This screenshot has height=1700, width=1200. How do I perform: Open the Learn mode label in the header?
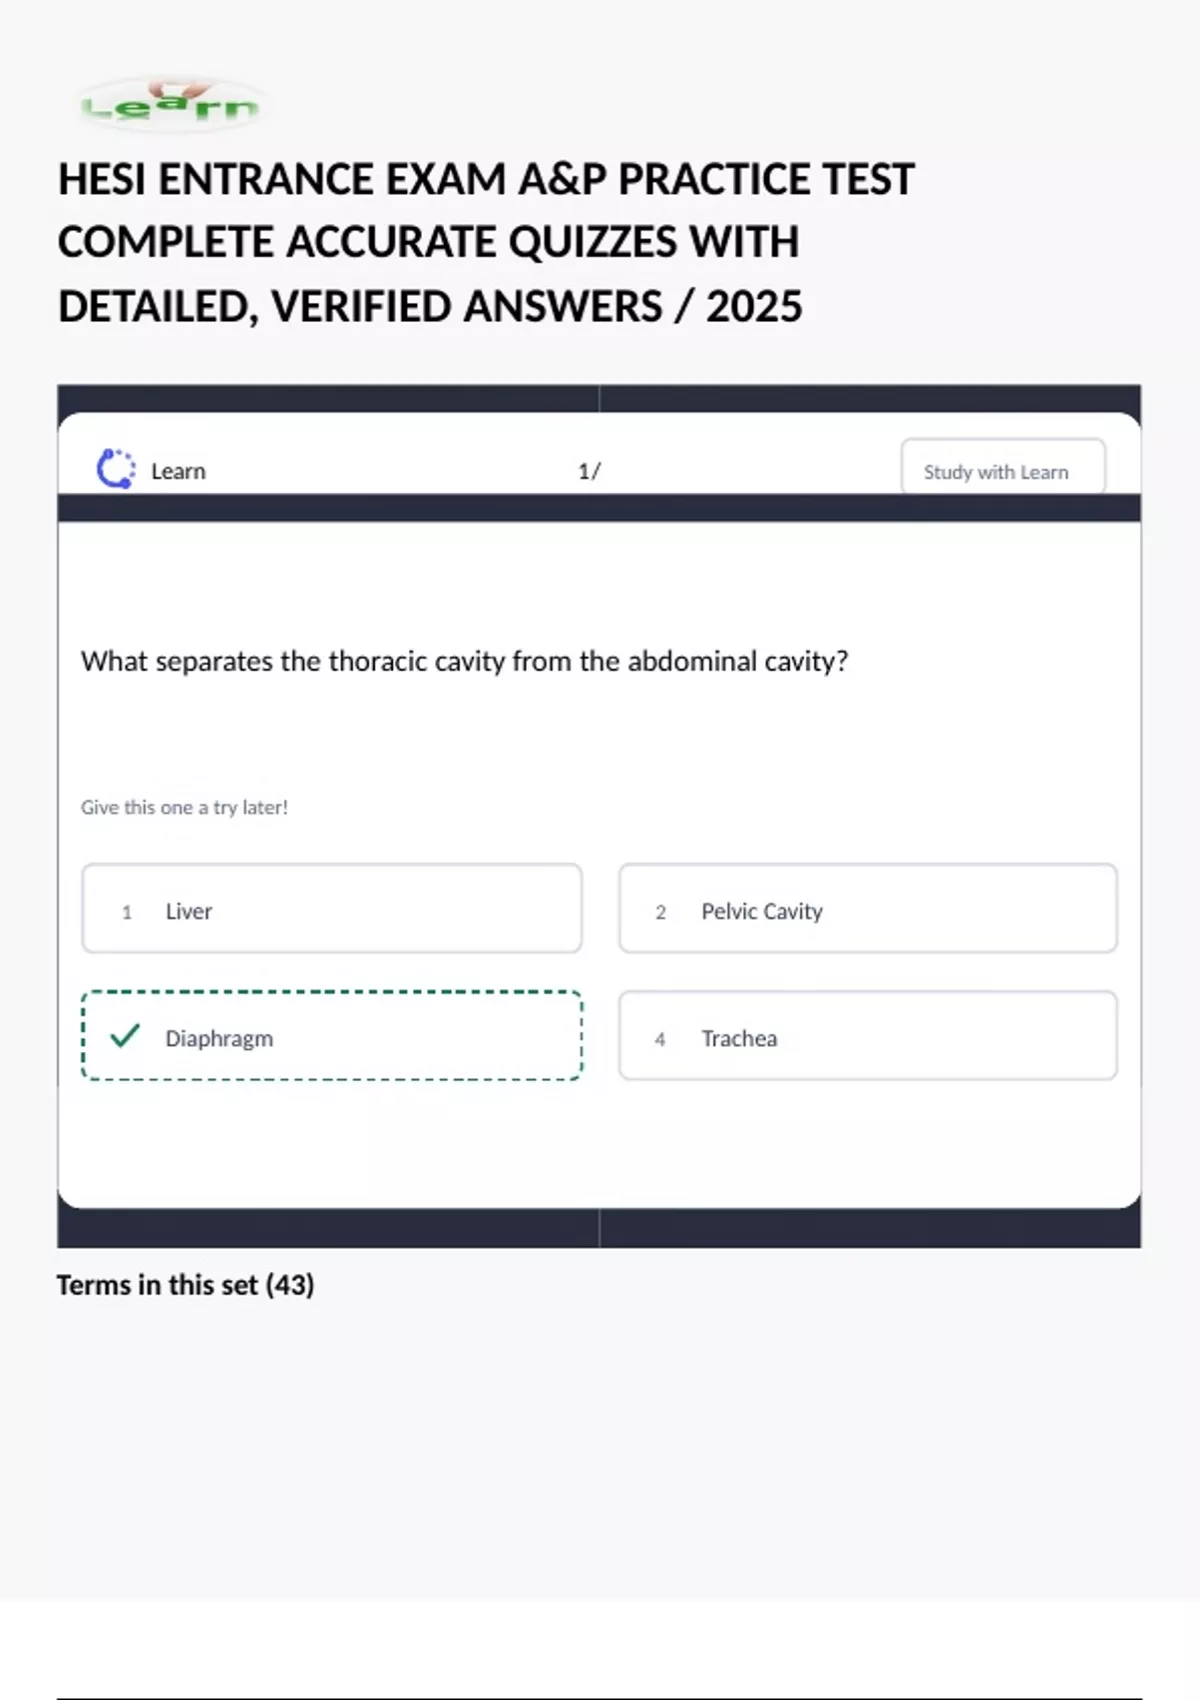click(178, 471)
